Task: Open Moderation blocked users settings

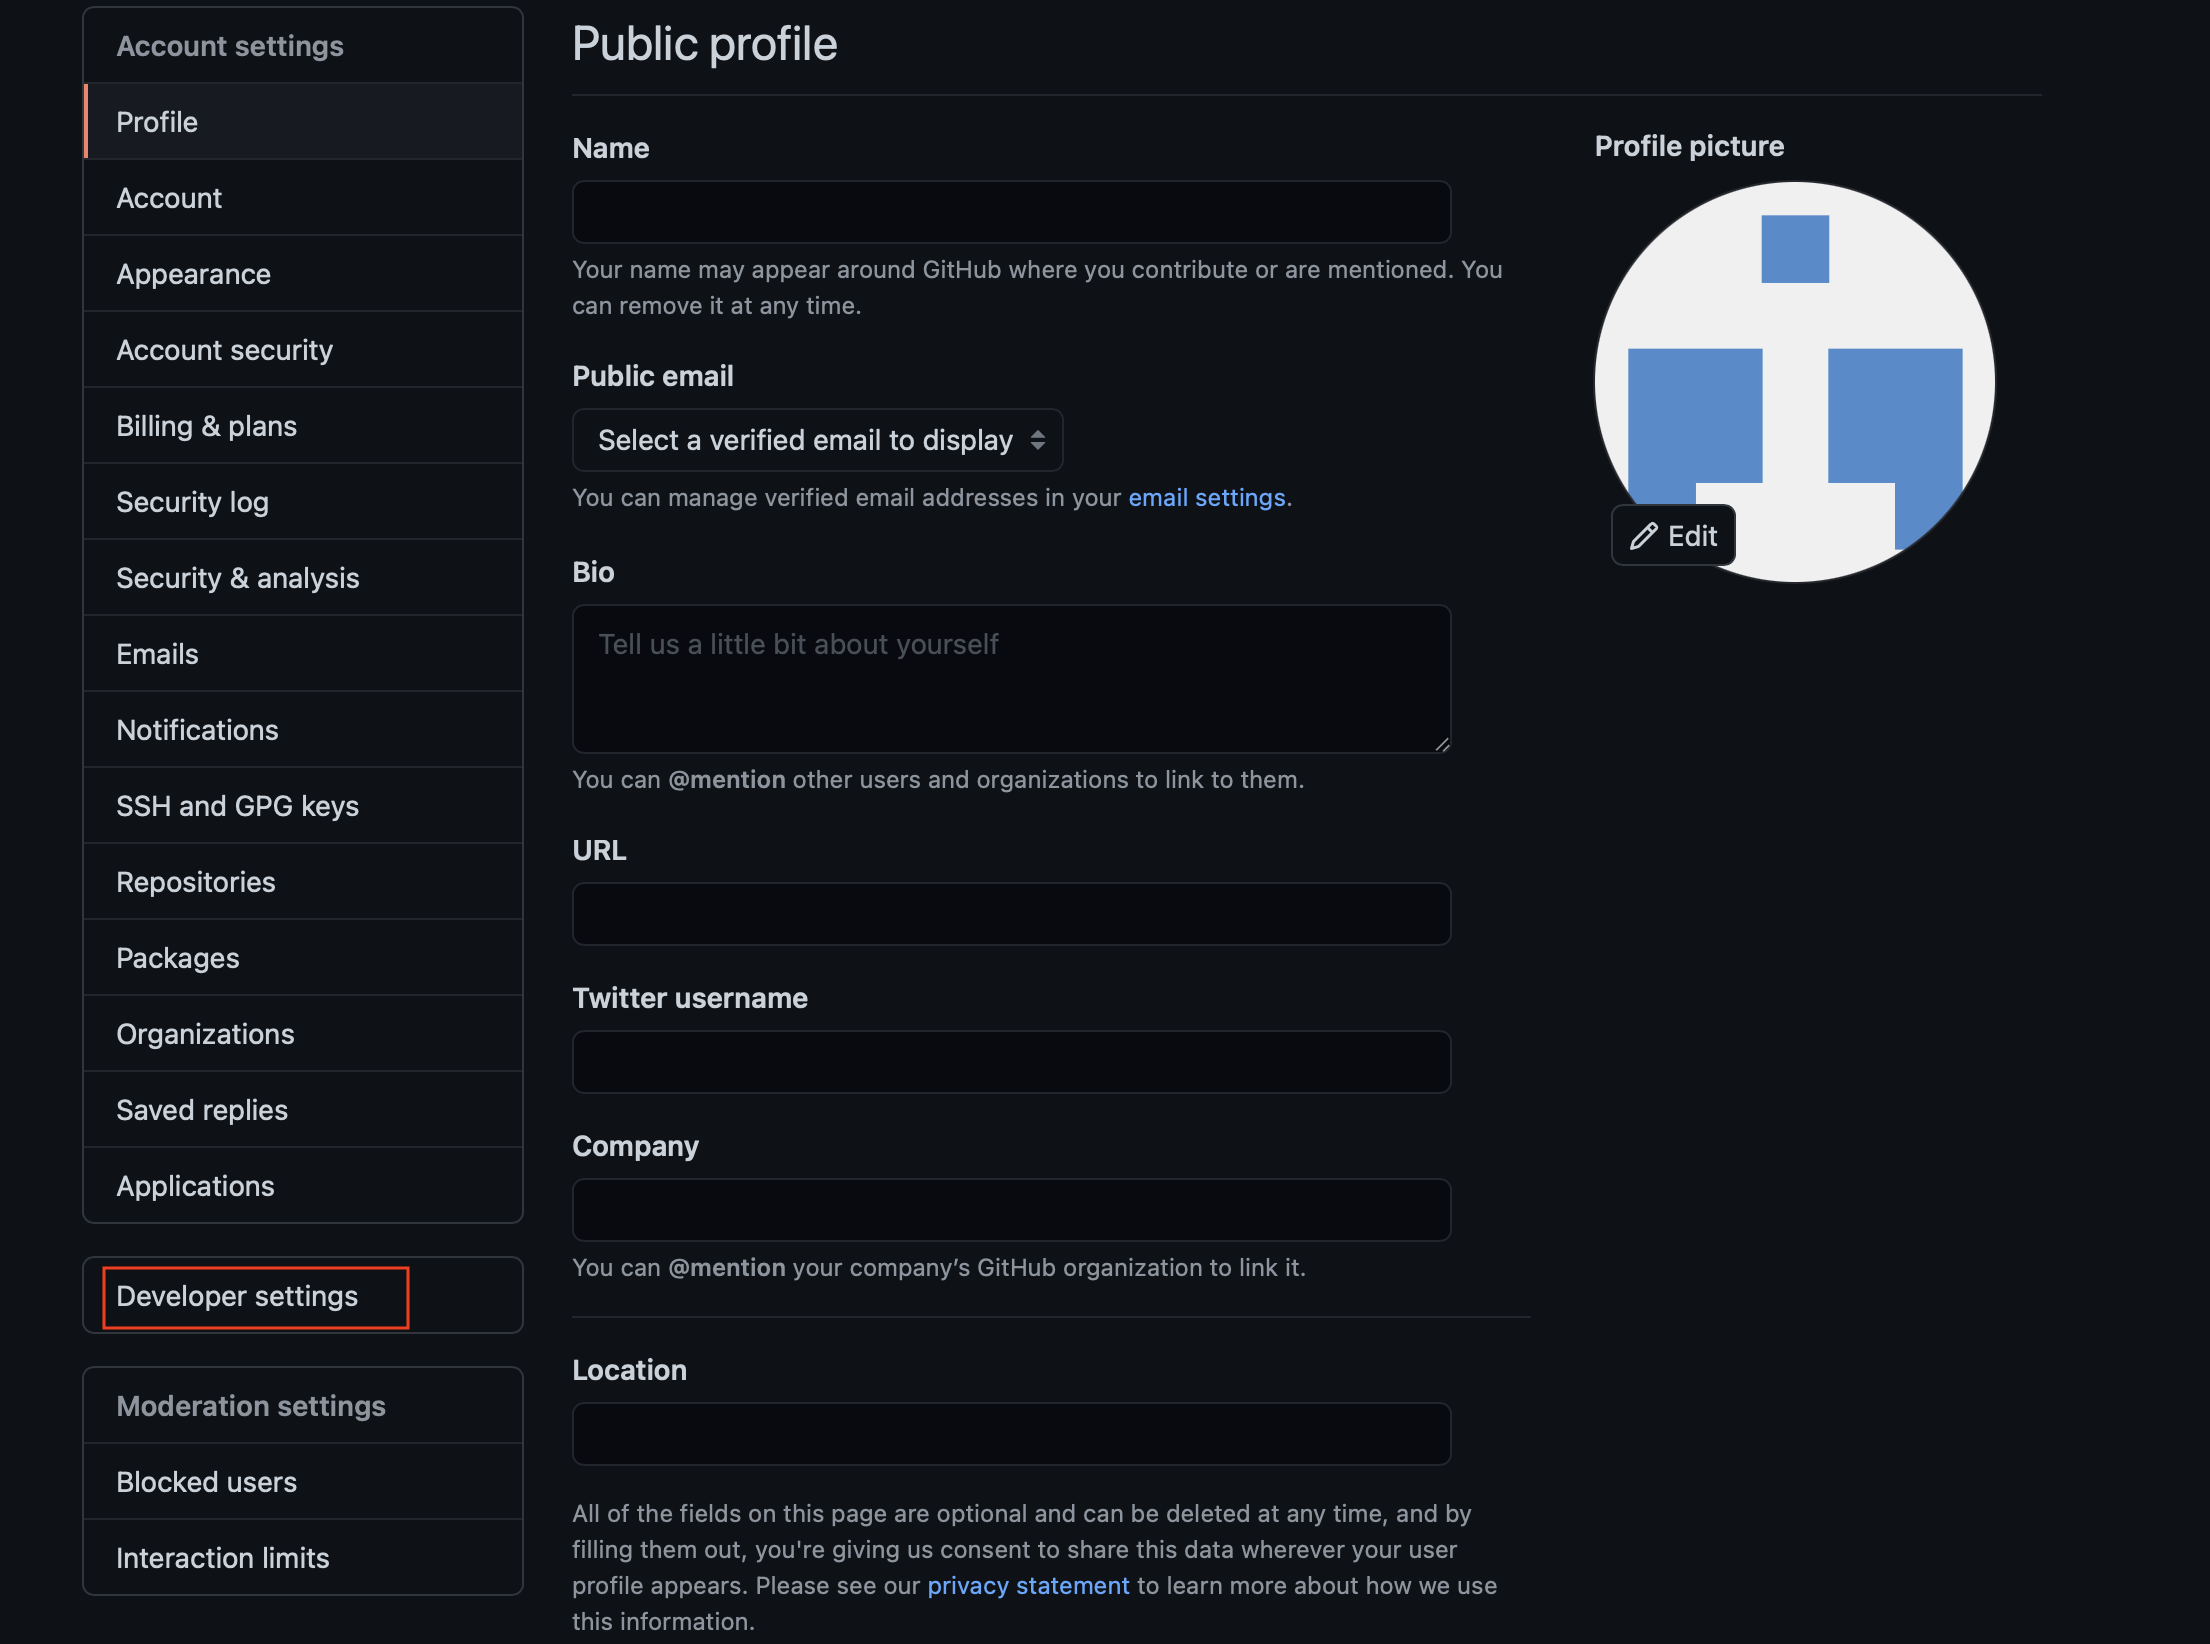Action: [x=205, y=1482]
